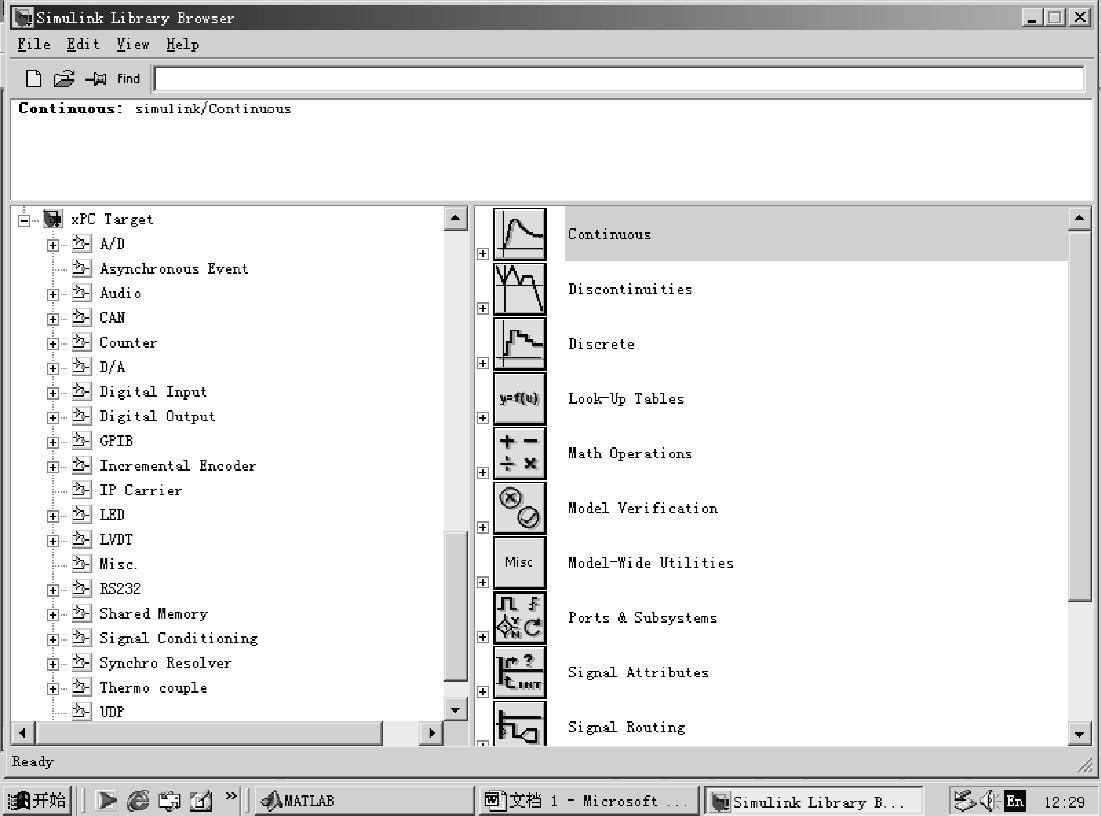
Task: Click the UDP library node icon
Action: click(x=81, y=711)
